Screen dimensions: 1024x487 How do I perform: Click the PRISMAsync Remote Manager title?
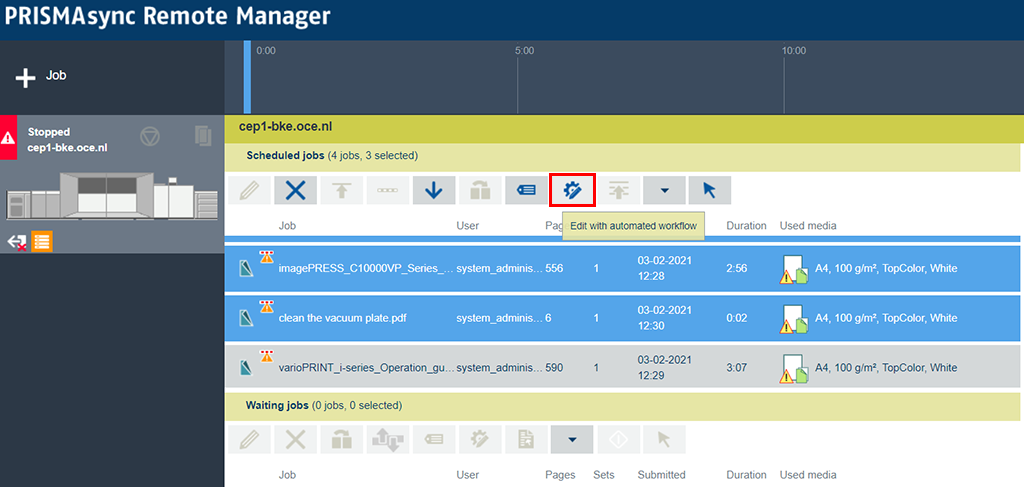point(167,17)
